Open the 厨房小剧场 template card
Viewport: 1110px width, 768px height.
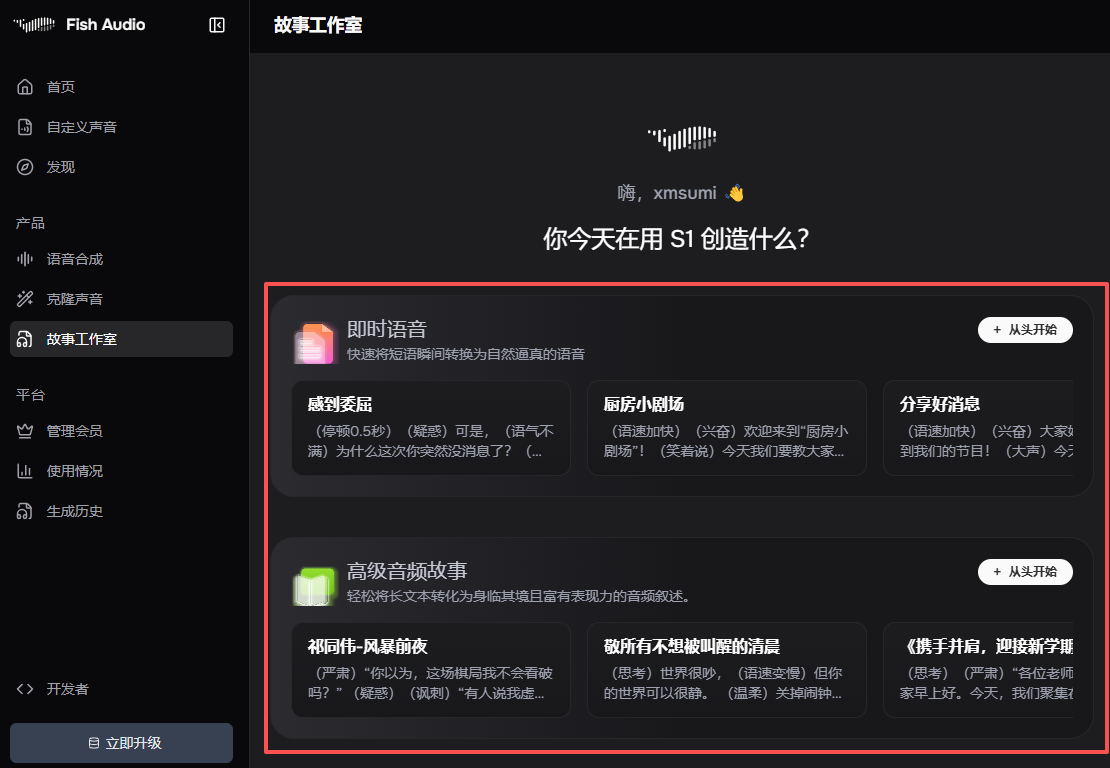click(726, 427)
